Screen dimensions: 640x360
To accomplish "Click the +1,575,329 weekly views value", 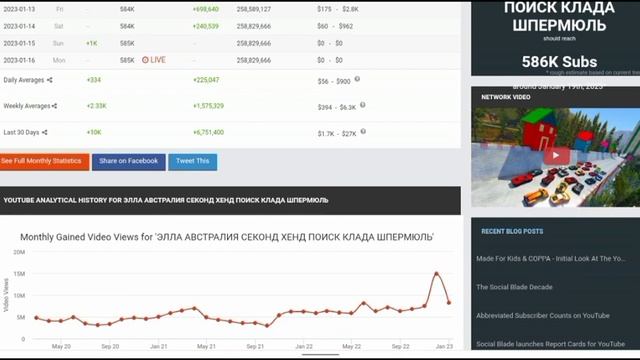I will pos(208,106).
